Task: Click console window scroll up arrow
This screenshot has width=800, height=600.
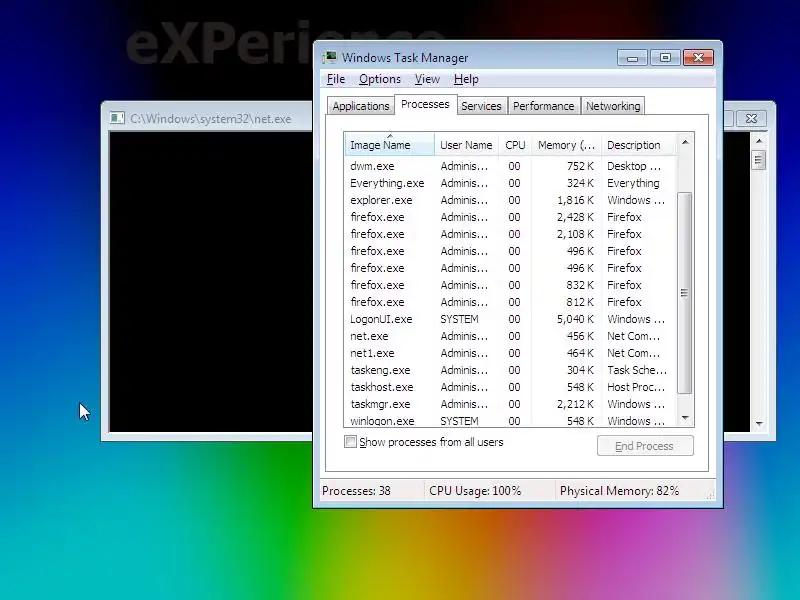Action: point(759,141)
